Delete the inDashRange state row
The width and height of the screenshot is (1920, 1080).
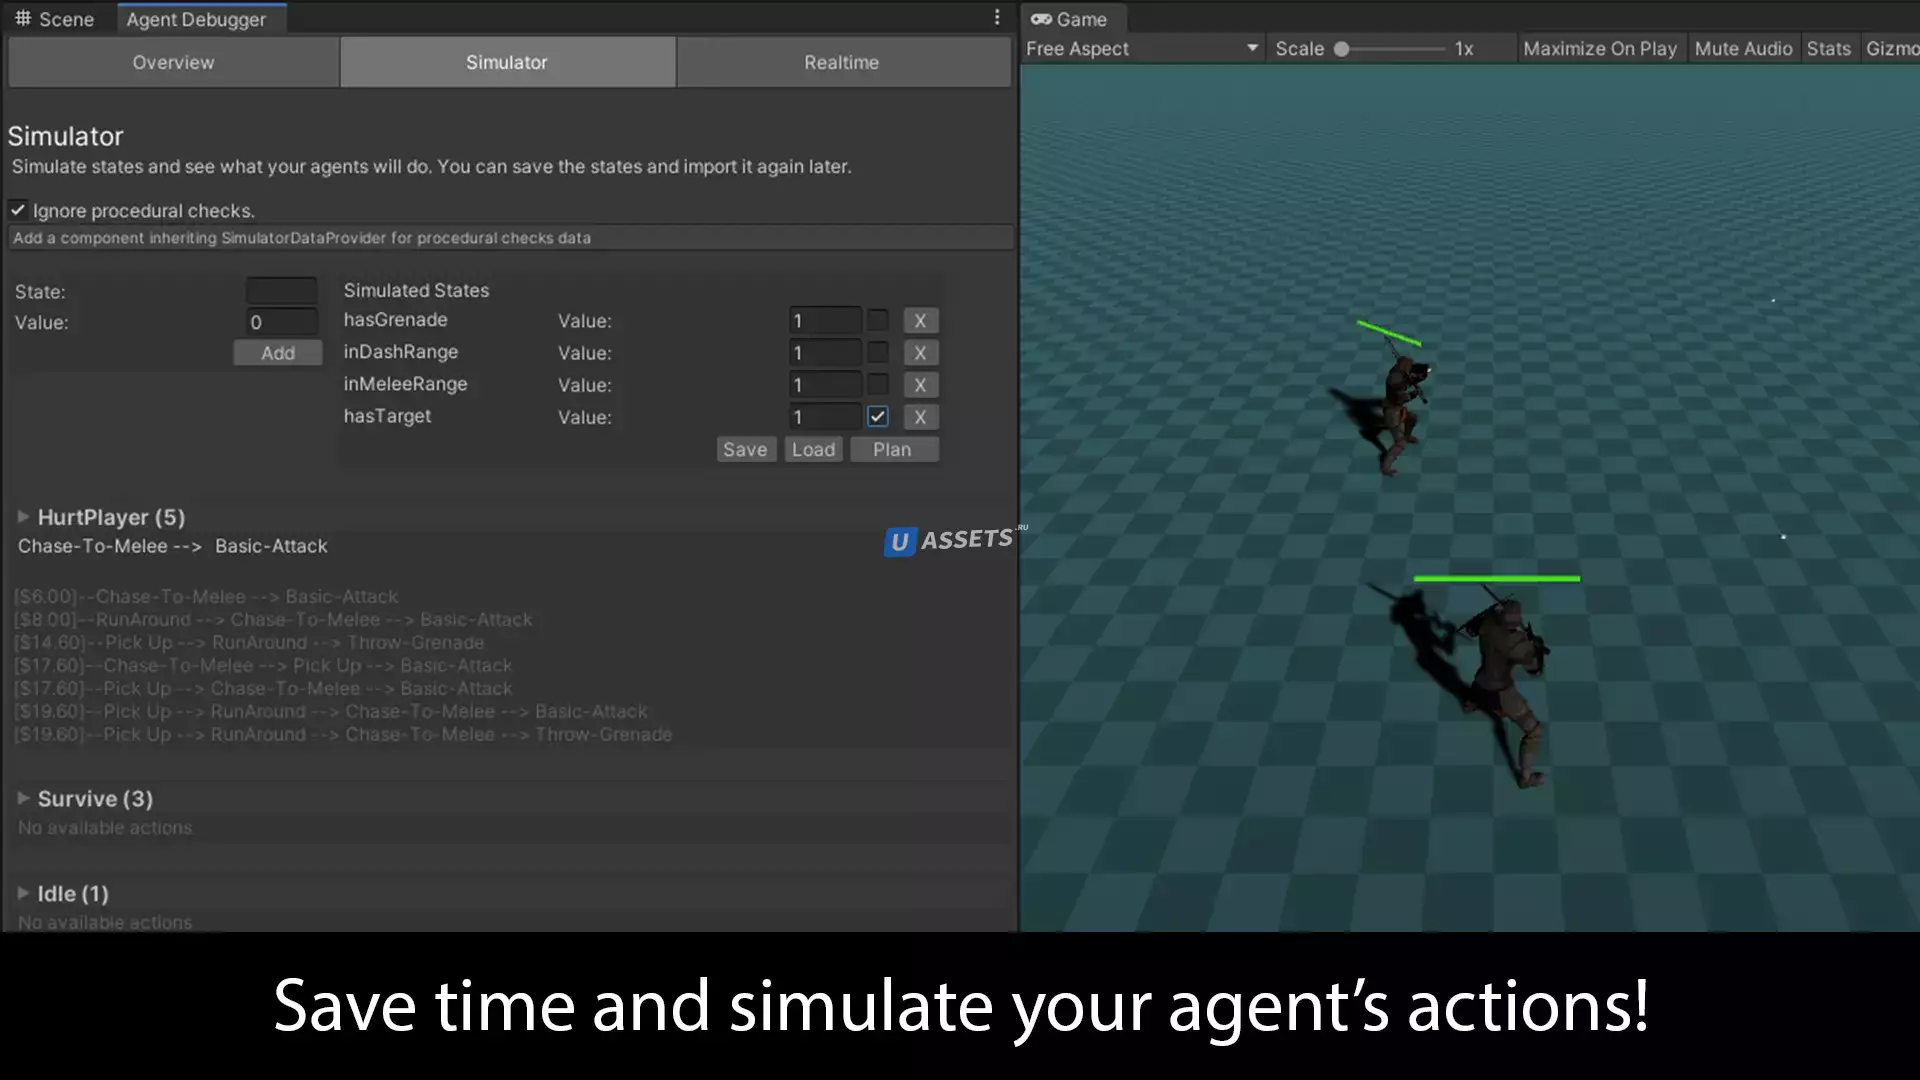920,353
